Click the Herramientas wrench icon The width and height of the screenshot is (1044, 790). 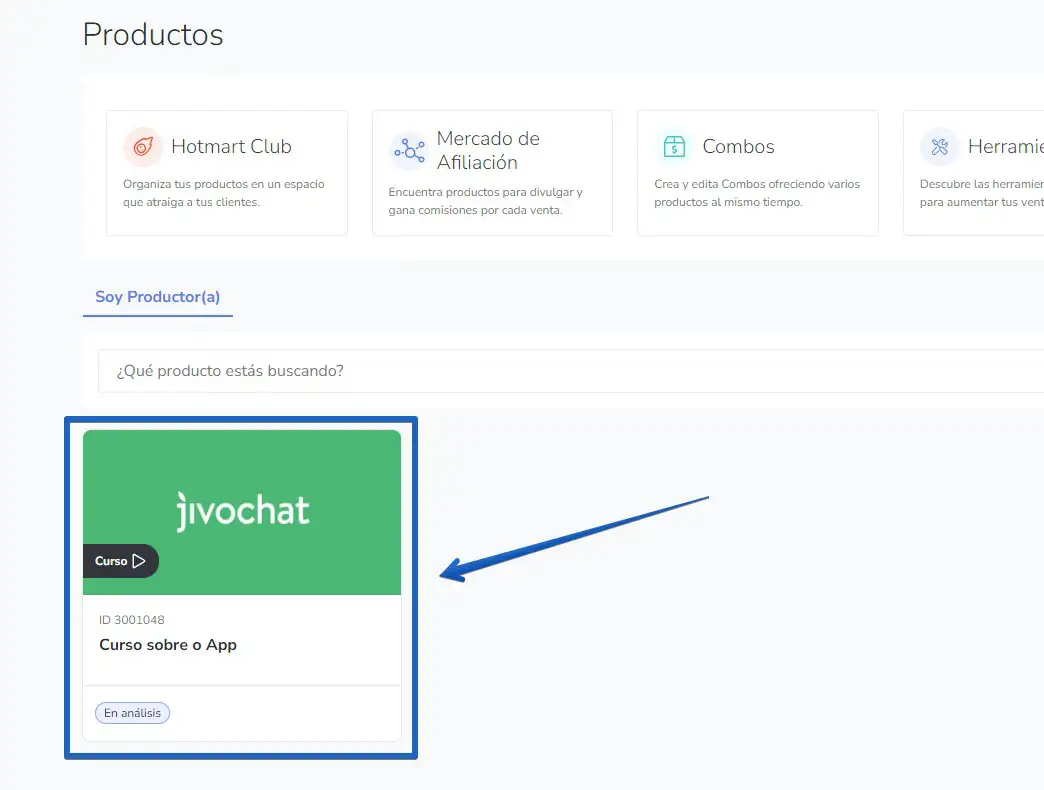[939, 147]
